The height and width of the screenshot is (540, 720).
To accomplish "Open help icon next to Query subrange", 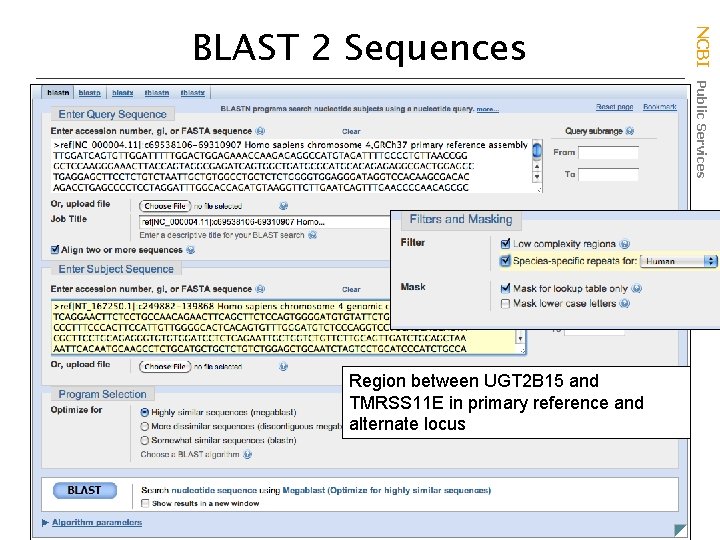I will click(630, 131).
